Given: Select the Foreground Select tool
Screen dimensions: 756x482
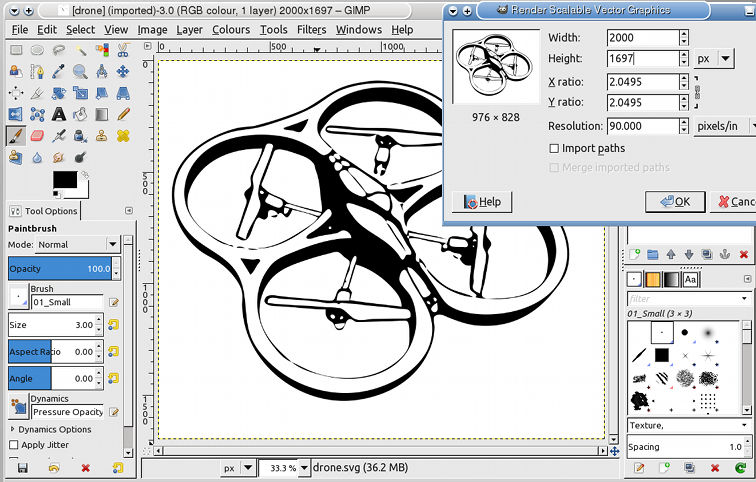Looking at the screenshot, I should coord(16,71).
